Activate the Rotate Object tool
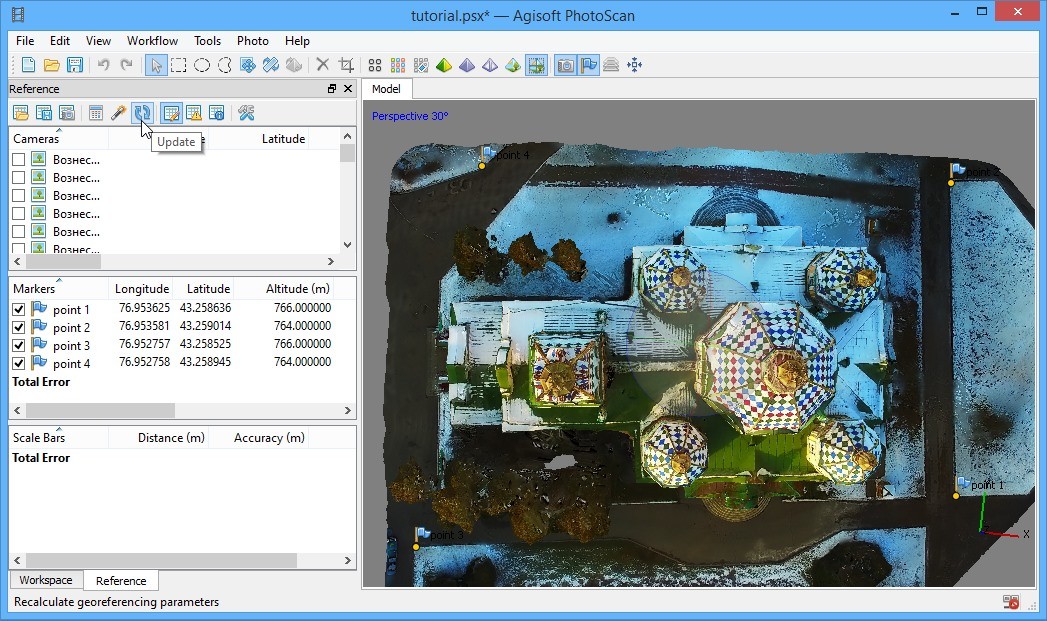 tap(293, 65)
